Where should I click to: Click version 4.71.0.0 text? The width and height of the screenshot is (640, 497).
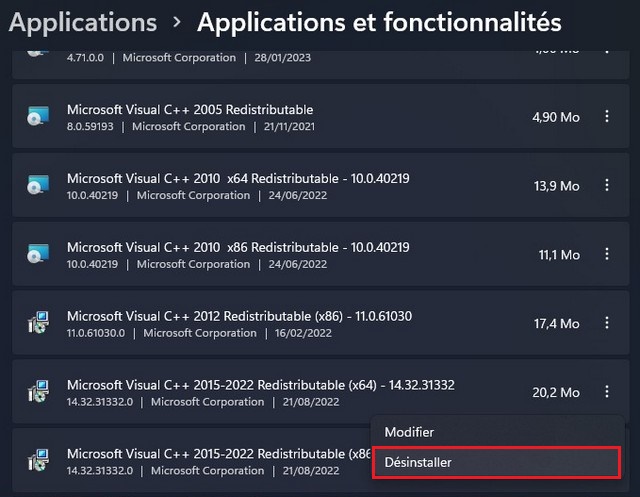tap(85, 58)
